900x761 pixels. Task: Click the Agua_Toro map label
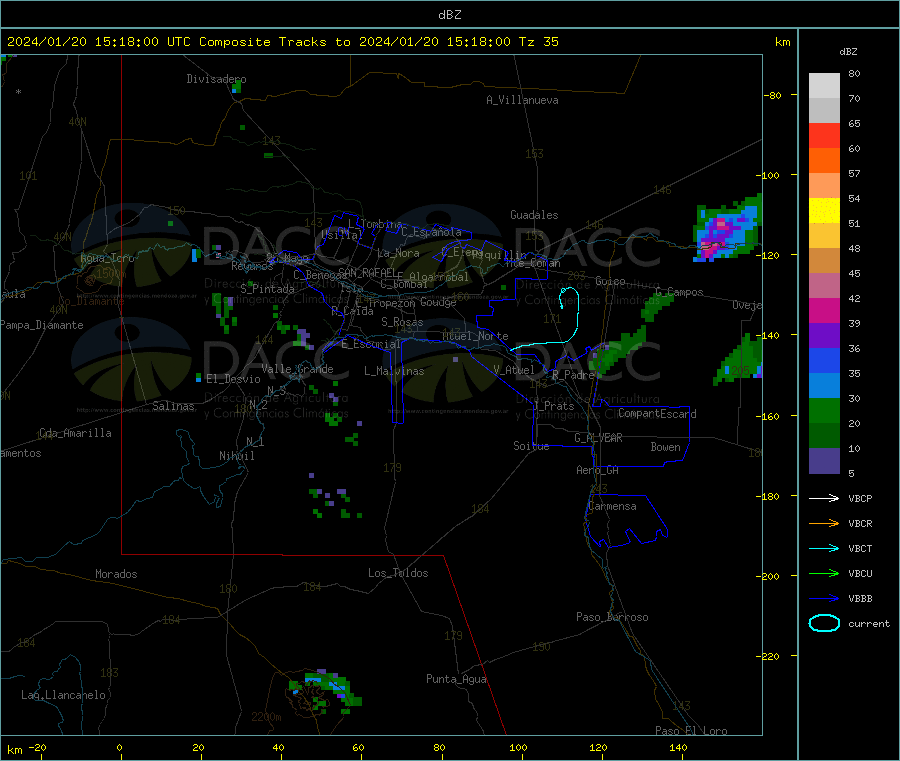point(107,258)
